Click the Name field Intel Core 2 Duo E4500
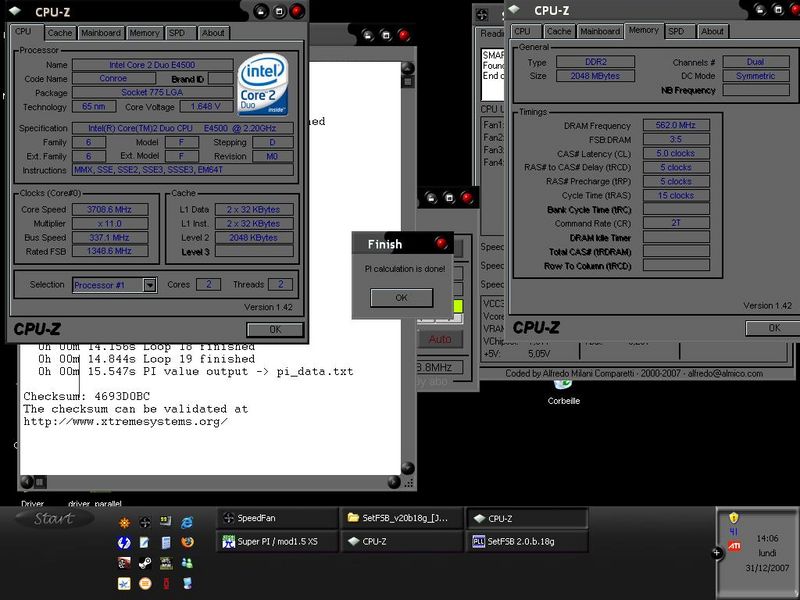Viewport: 800px width, 600px height. (x=152, y=65)
